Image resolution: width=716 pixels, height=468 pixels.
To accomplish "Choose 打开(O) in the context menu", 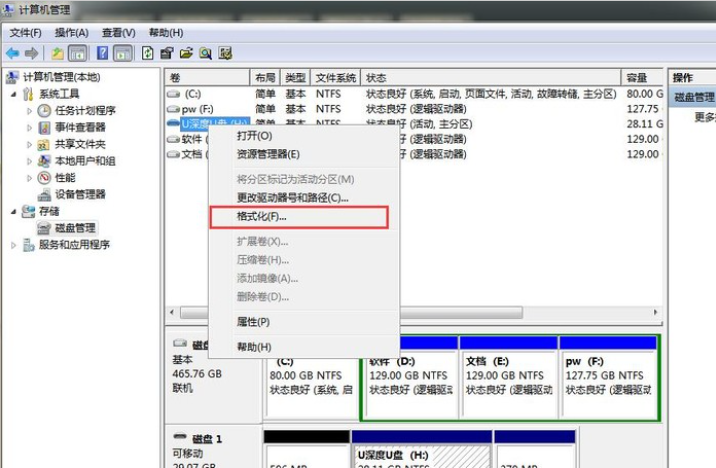I will click(x=304, y=136).
